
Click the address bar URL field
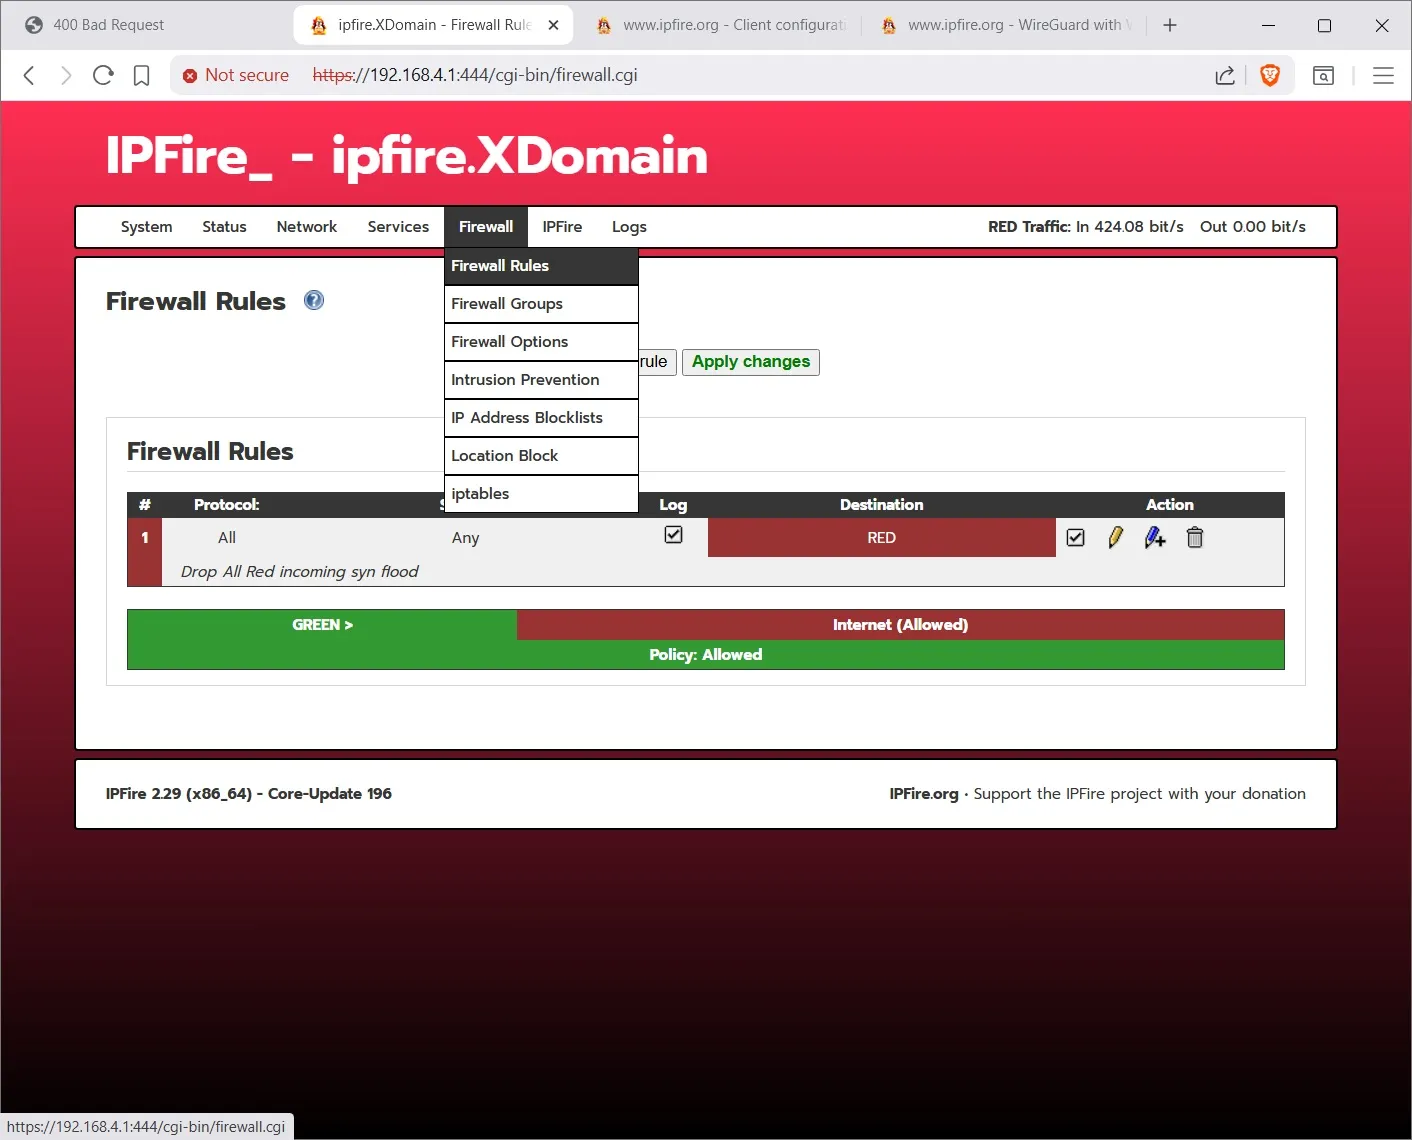click(x=700, y=75)
